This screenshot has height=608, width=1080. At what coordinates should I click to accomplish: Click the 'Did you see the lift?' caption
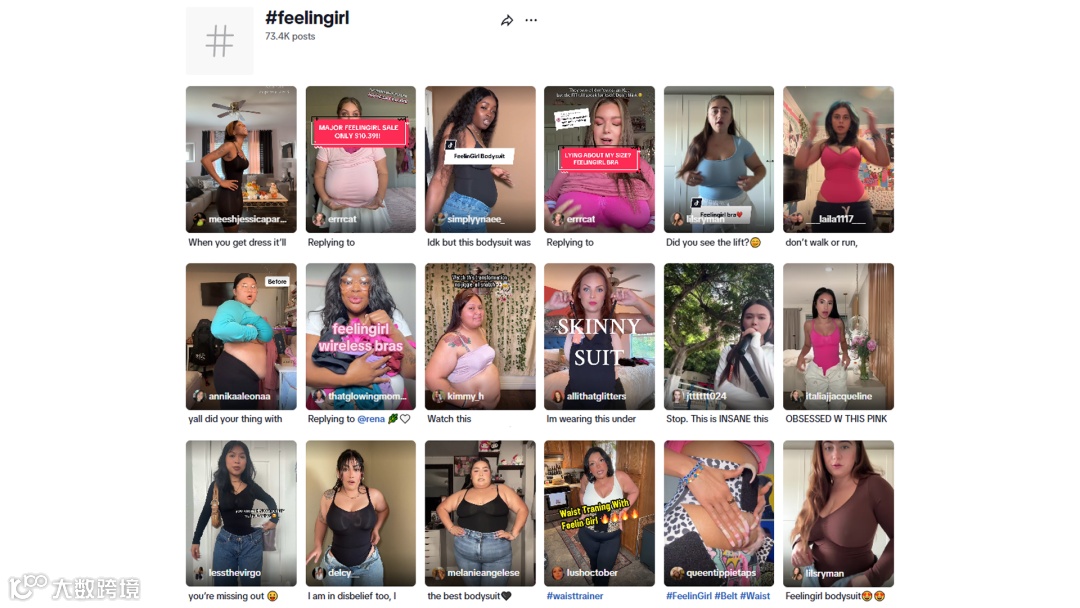pyautogui.click(x=713, y=242)
